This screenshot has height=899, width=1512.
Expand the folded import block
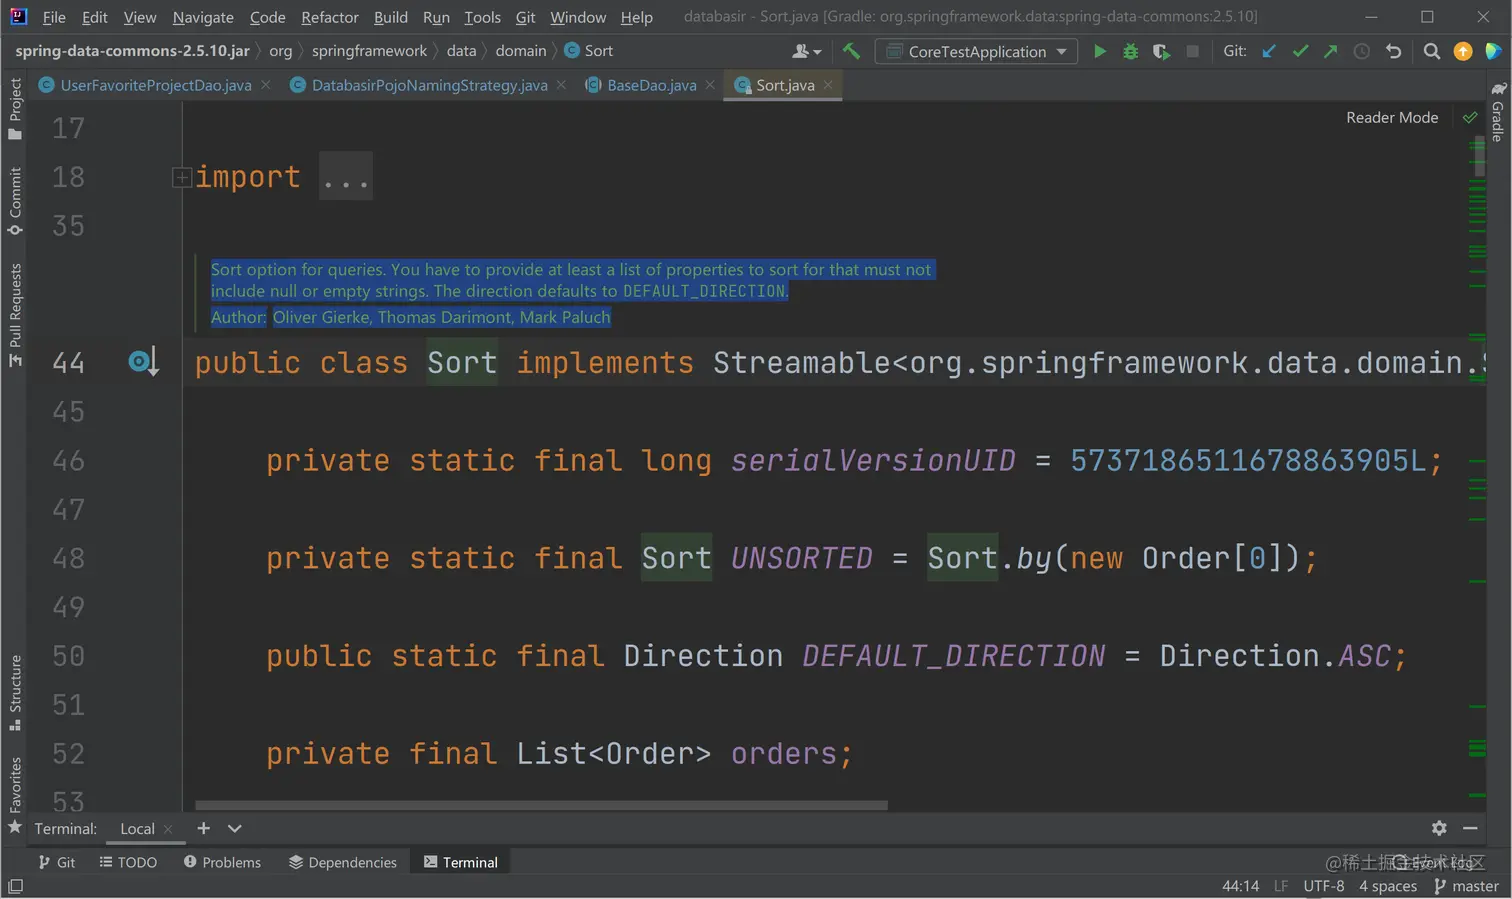(182, 177)
